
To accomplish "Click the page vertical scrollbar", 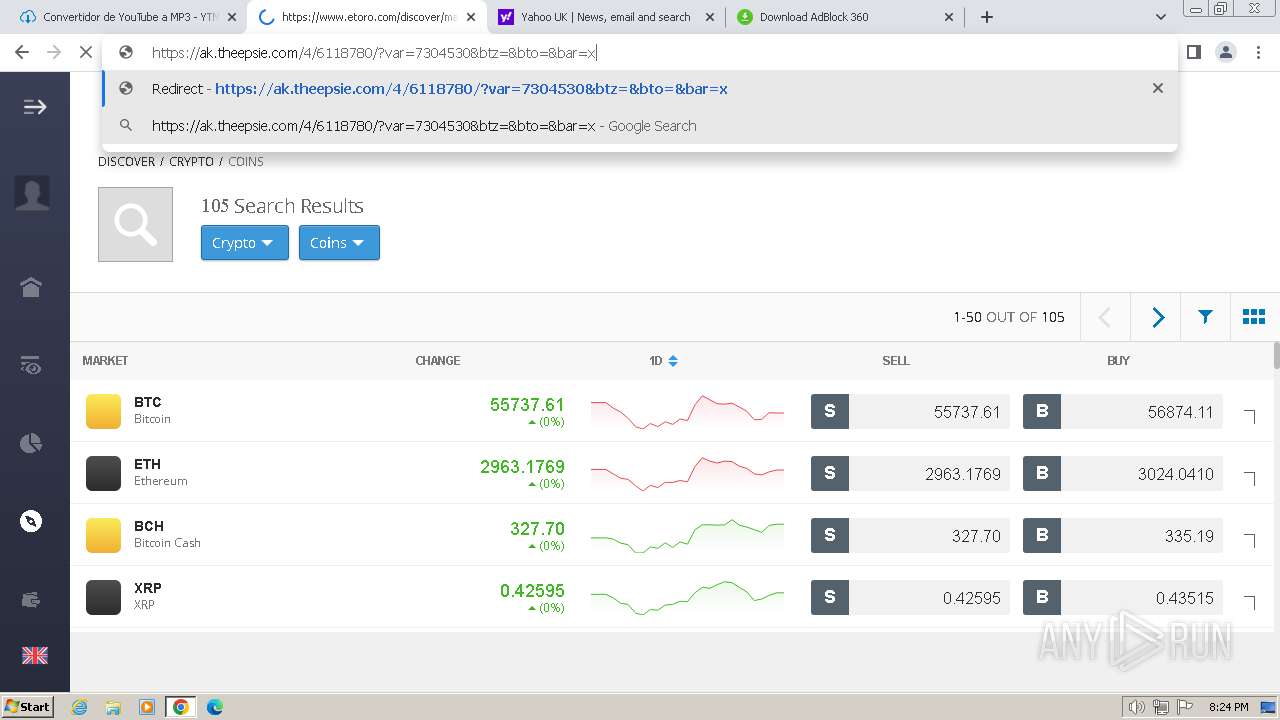I will pos(1275,356).
